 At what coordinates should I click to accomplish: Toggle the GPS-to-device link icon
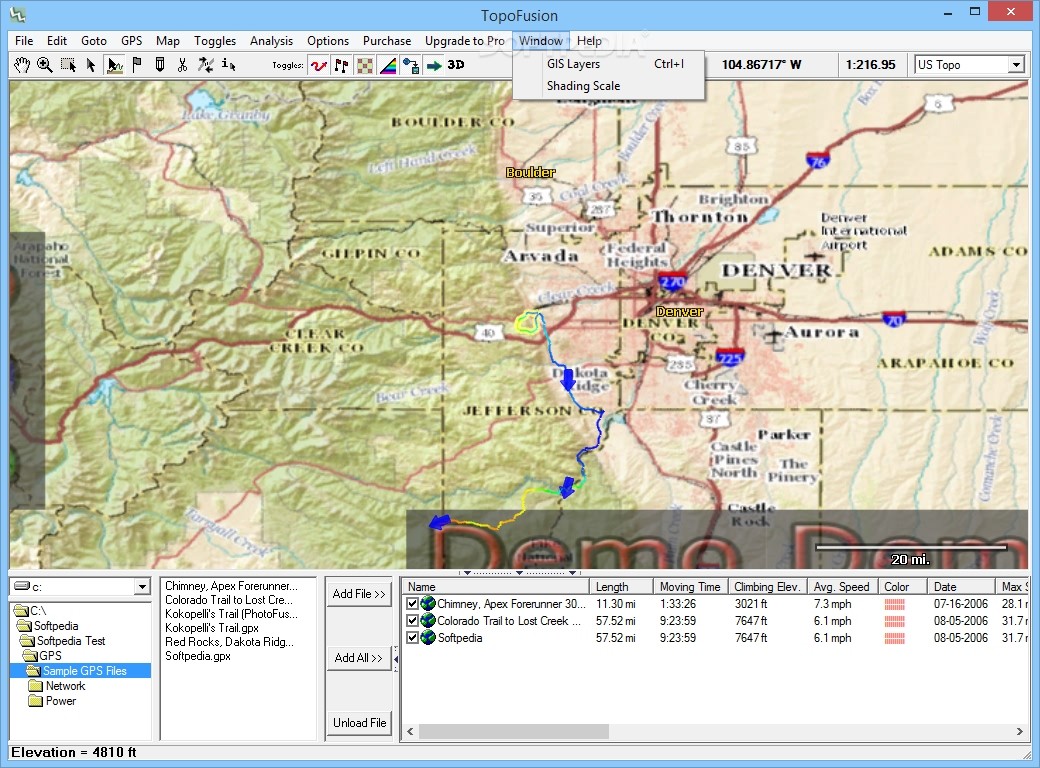[x=411, y=66]
